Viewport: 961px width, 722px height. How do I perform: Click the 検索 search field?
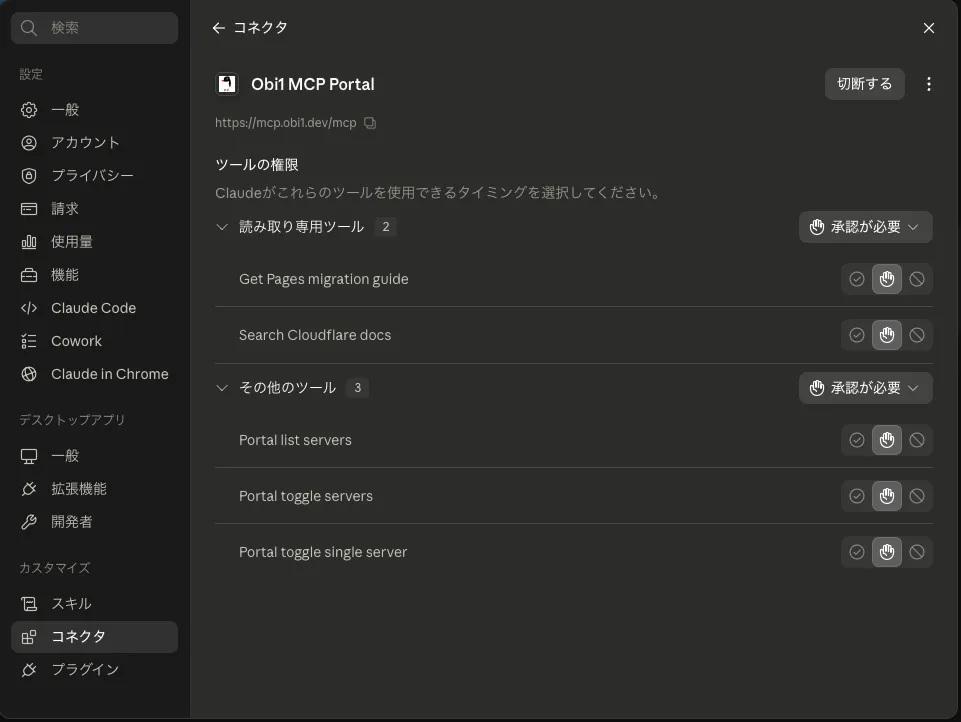(94, 28)
